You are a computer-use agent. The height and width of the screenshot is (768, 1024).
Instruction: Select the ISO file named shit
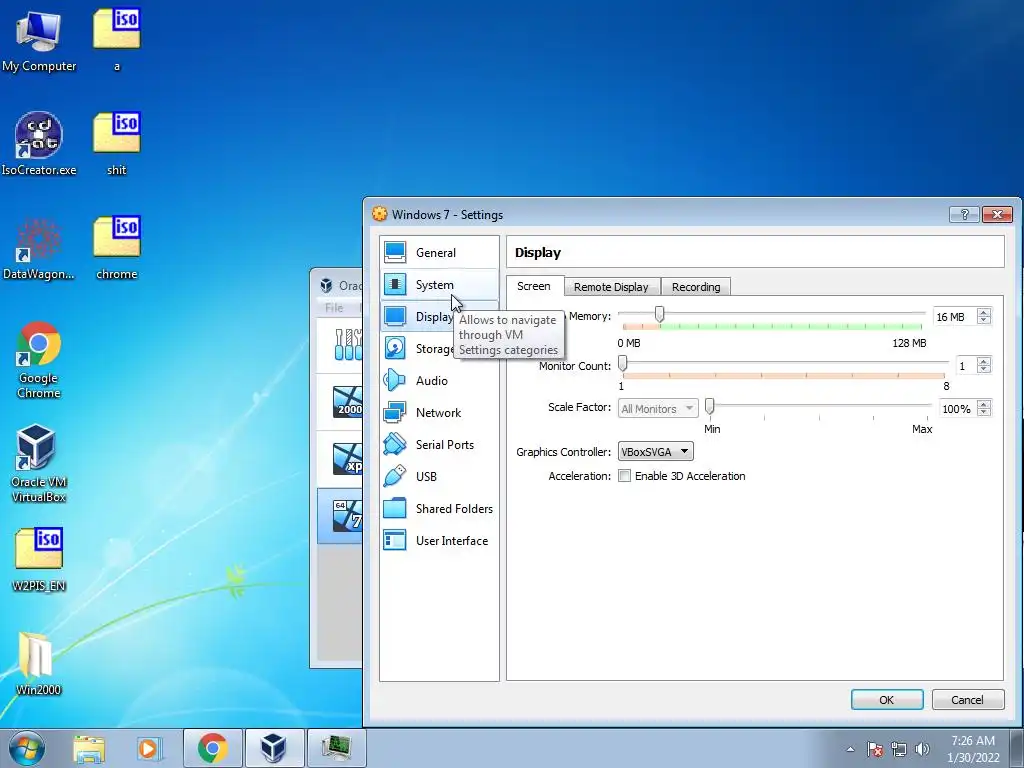pyautogui.click(x=116, y=144)
